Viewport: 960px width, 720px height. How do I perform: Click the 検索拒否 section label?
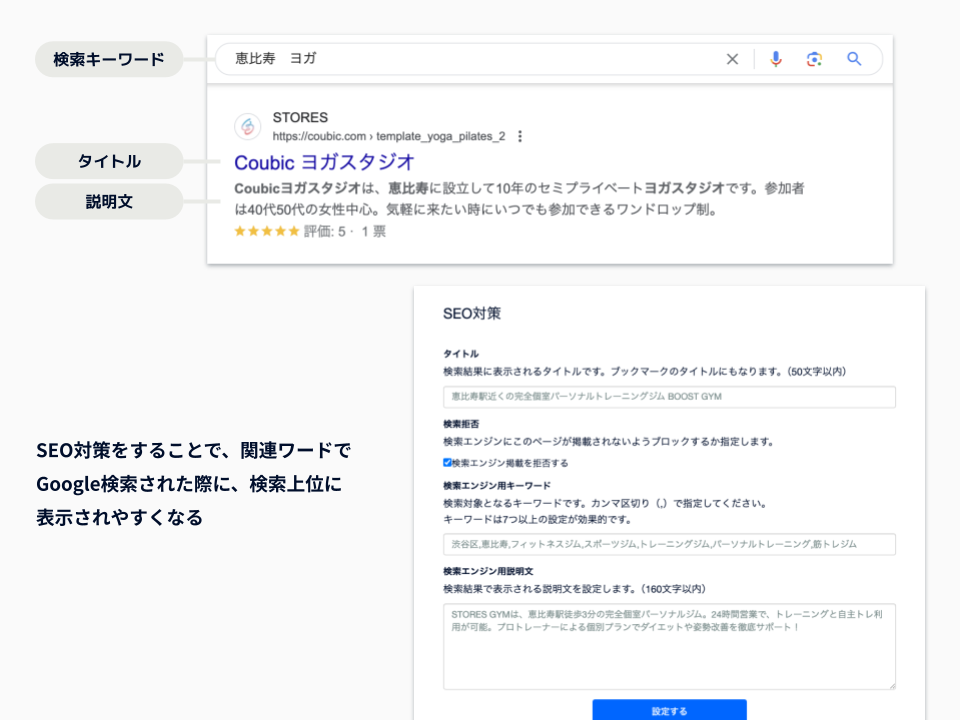pyautogui.click(x=461, y=424)
